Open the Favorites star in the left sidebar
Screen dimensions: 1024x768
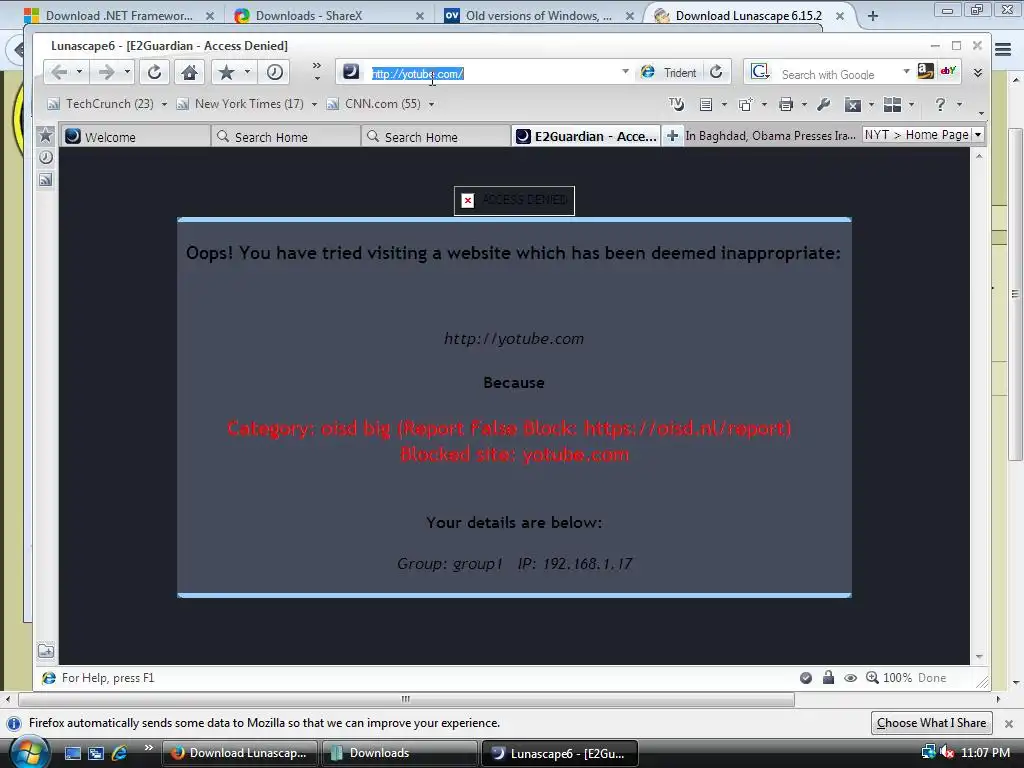coord(45,135)
